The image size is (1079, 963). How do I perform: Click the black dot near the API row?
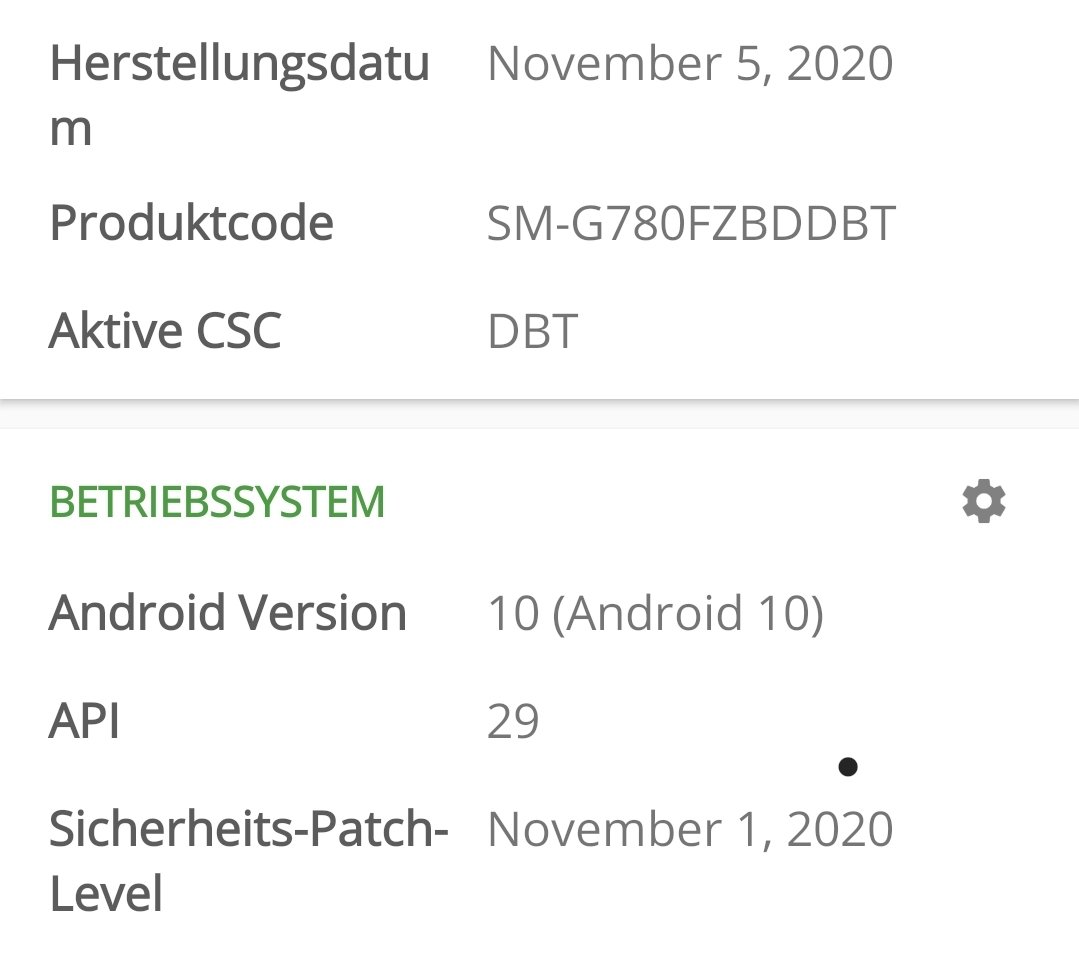(x=848, y=766)
